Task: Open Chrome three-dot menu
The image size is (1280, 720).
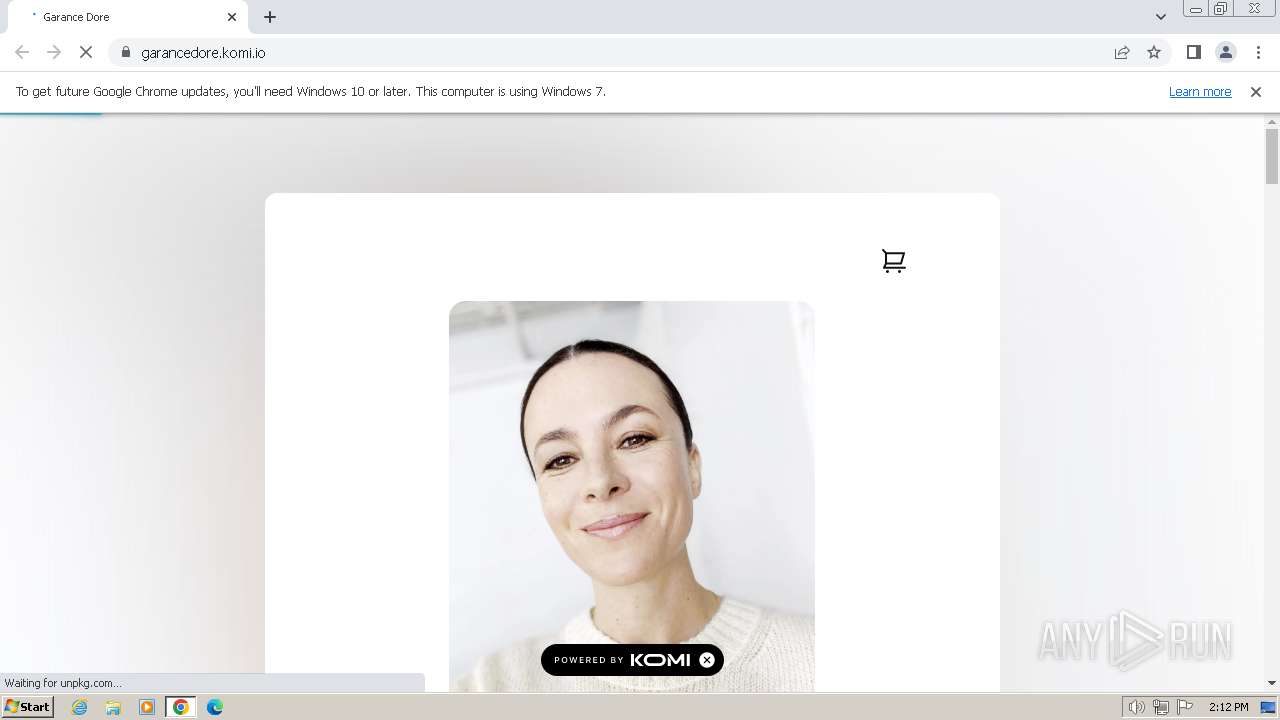Action: pyautogui.click(x=1258, y=52)
